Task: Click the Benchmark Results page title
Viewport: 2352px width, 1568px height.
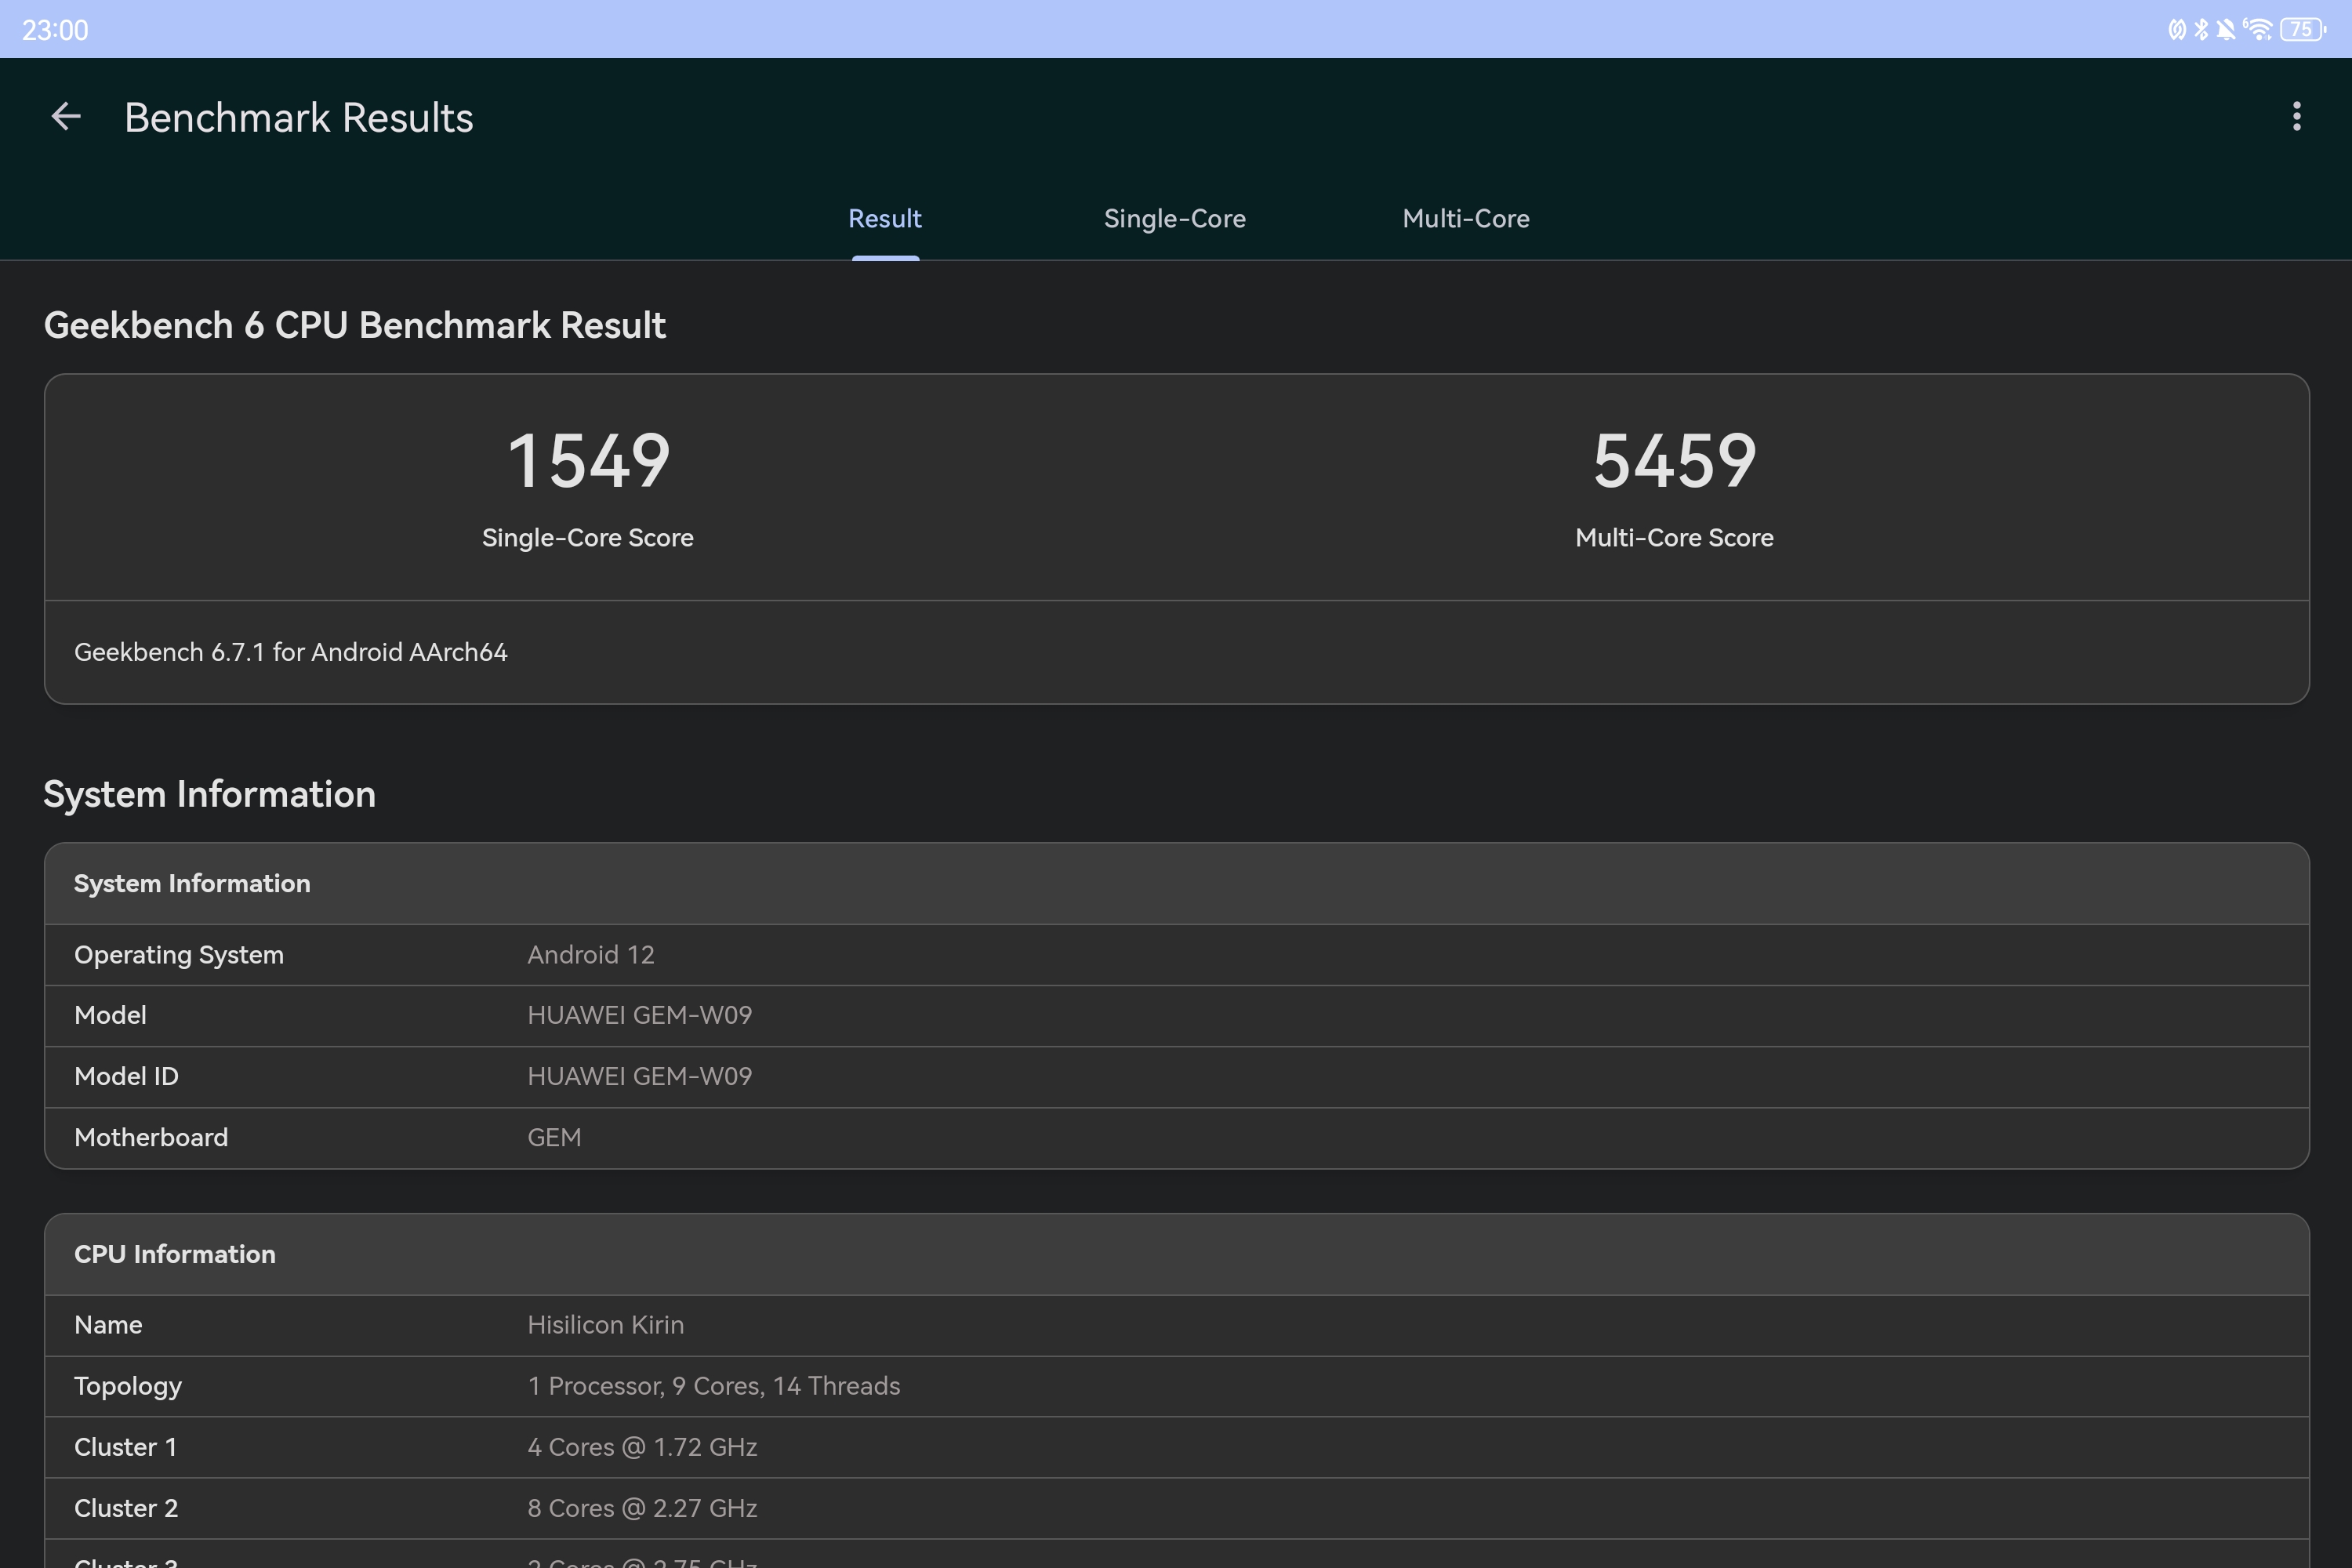Action: point(299,118)
